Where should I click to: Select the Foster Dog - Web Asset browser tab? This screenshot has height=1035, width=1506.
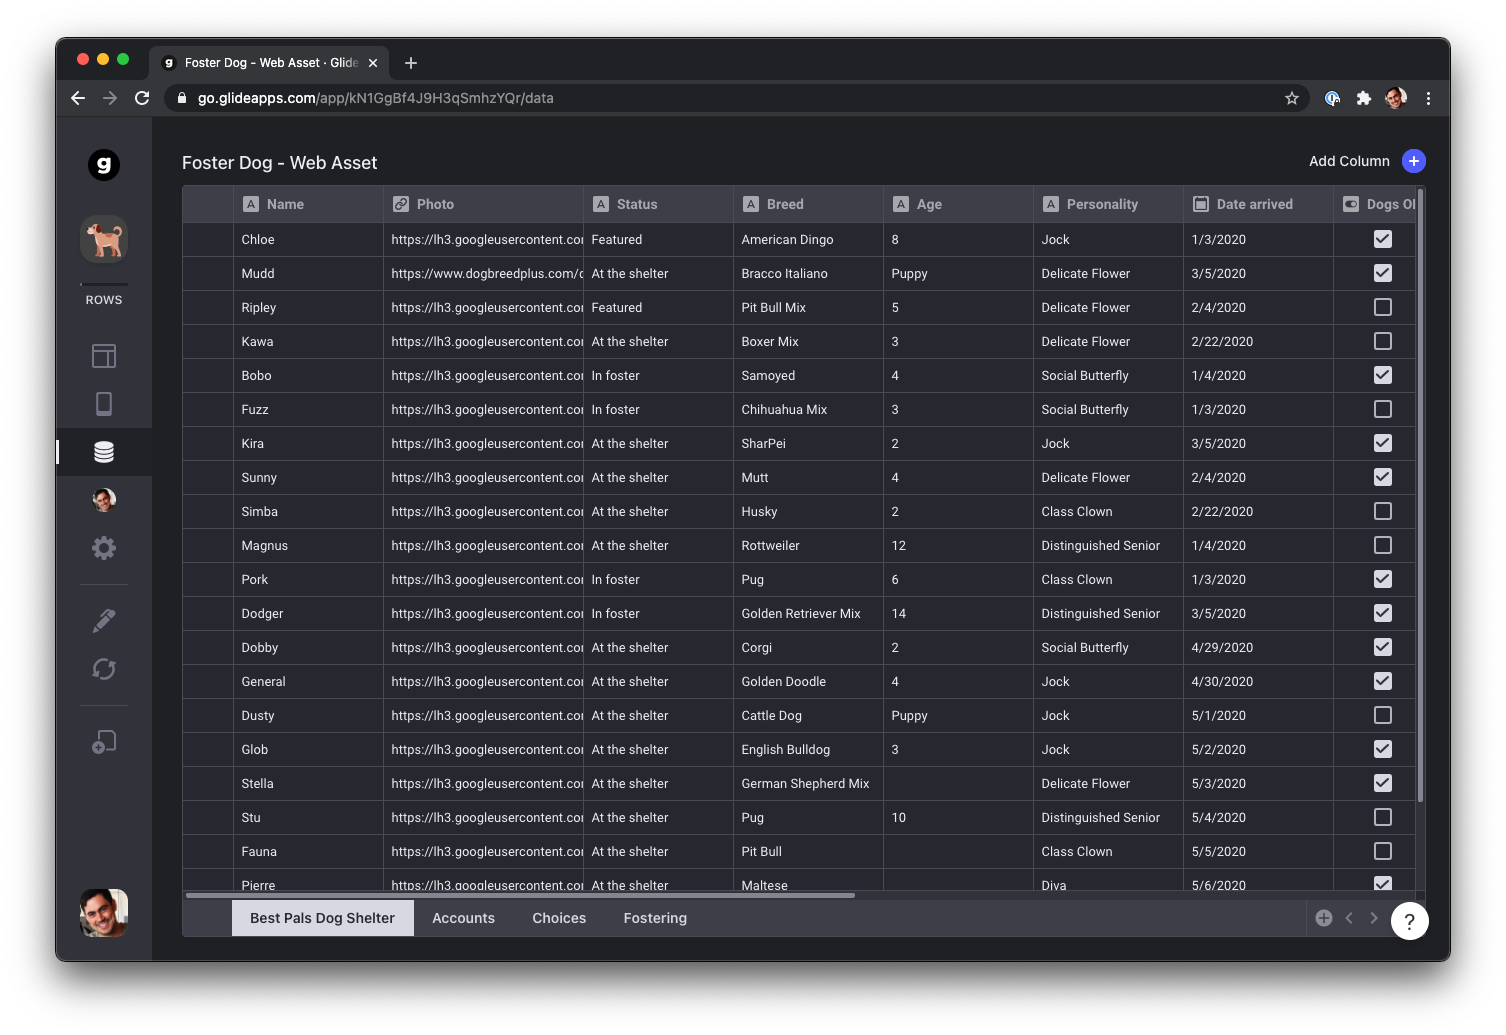pos(269,63)
